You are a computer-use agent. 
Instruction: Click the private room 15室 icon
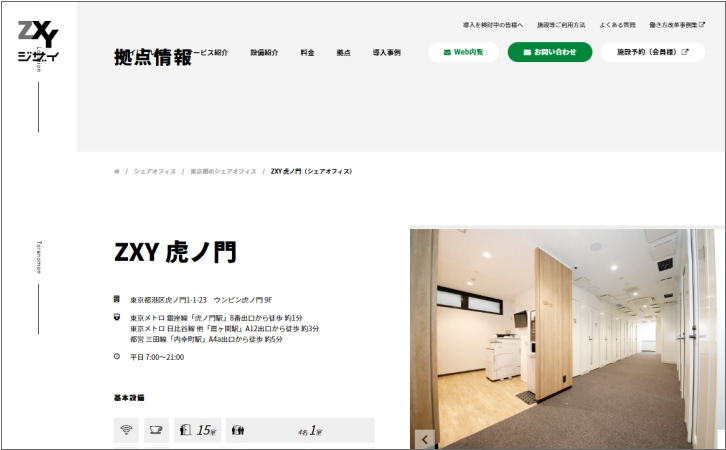point(198,430)
